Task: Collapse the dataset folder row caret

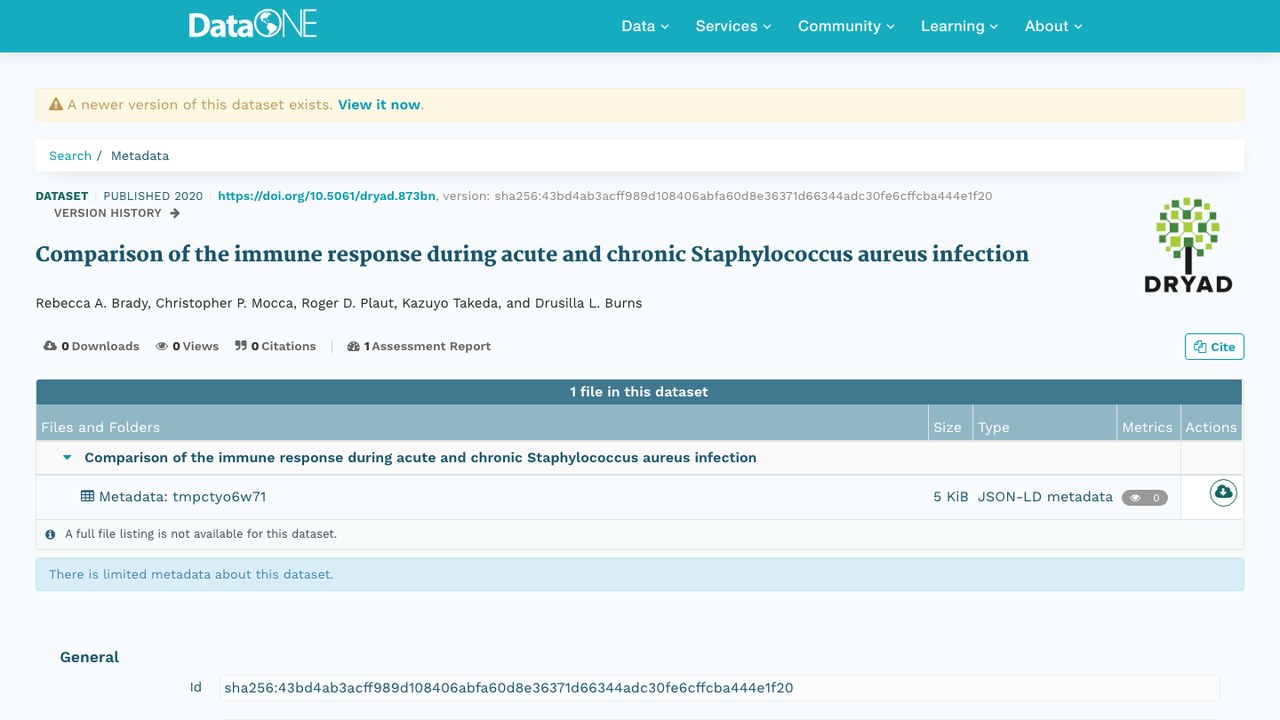Action: (x=67, y=458)
